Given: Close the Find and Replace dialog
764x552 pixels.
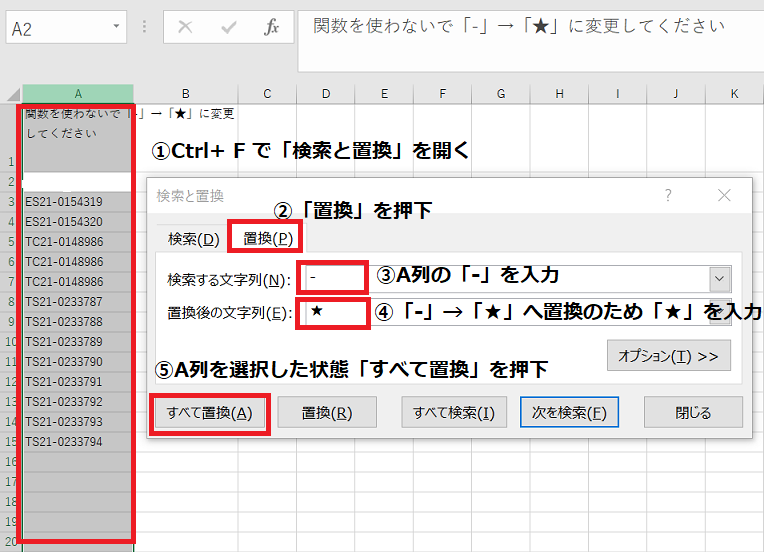Looking at the screenshot, I should [724, 195].
